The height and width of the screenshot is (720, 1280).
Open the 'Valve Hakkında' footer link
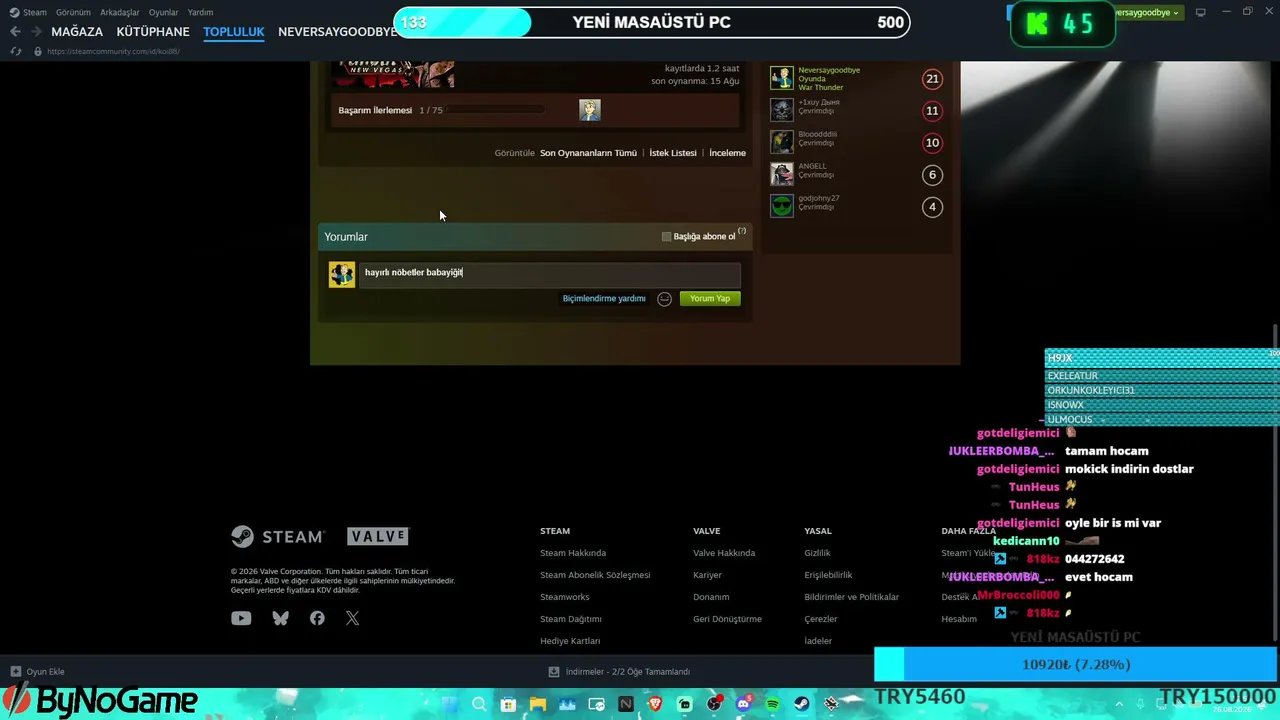[x=724, y=553]
